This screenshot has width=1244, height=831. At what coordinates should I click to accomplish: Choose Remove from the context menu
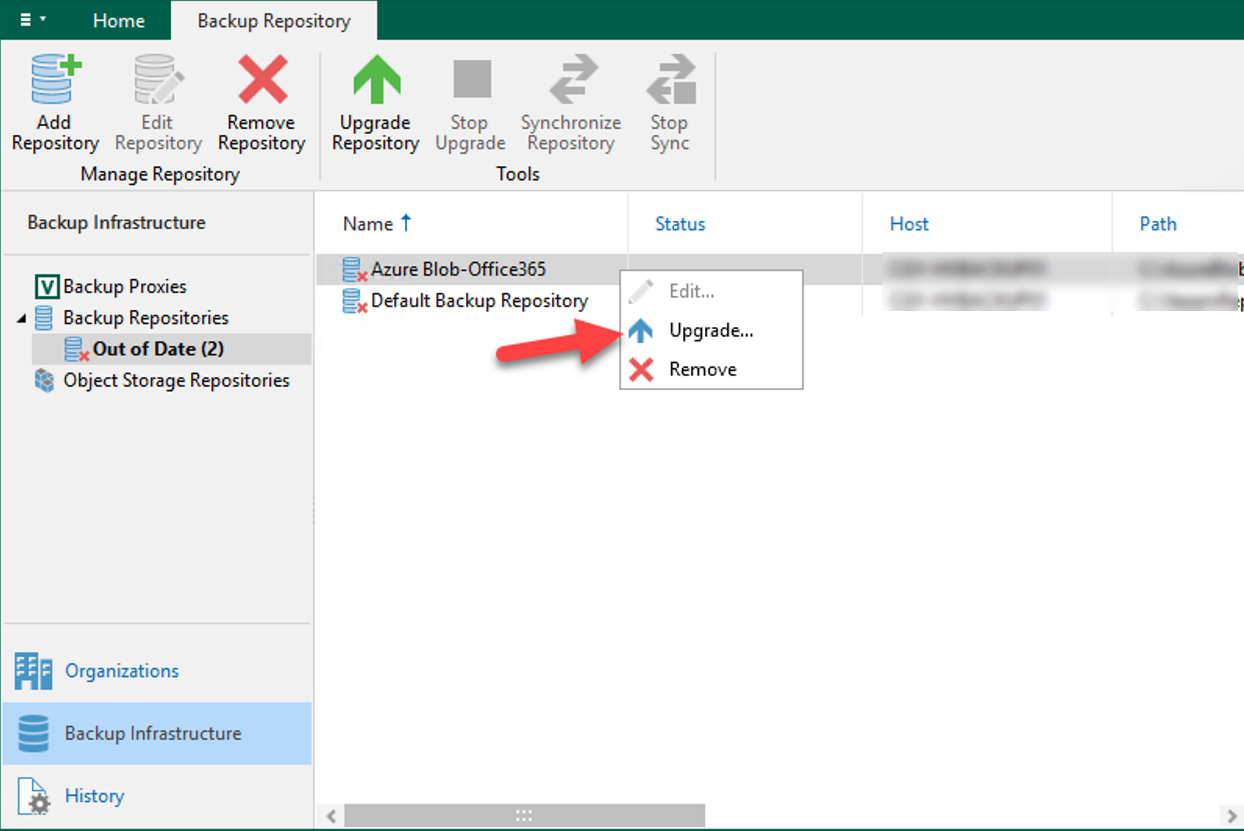pos(702,369)
